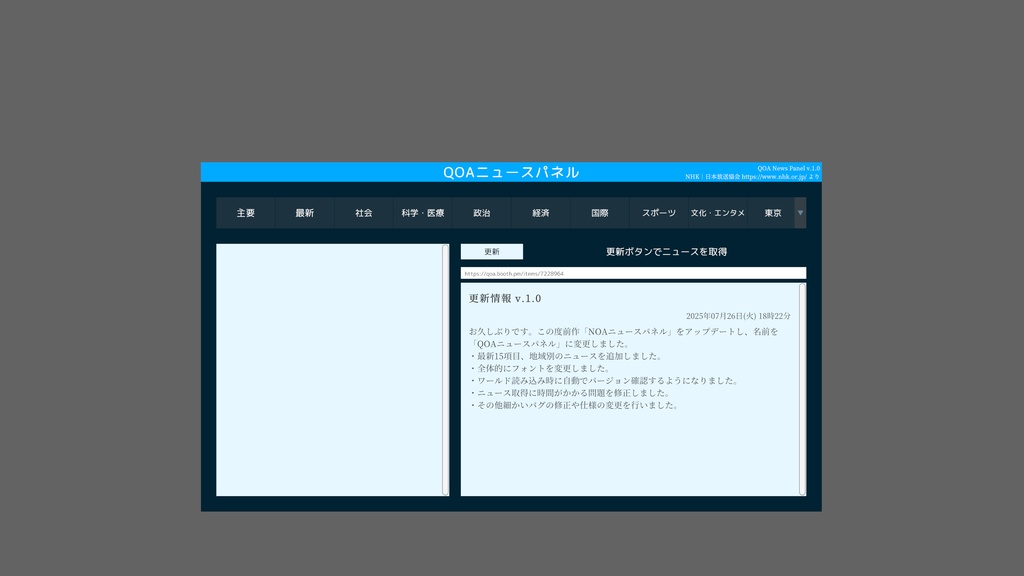Switch to the 東京 regional tab

(x=772, y=212)
